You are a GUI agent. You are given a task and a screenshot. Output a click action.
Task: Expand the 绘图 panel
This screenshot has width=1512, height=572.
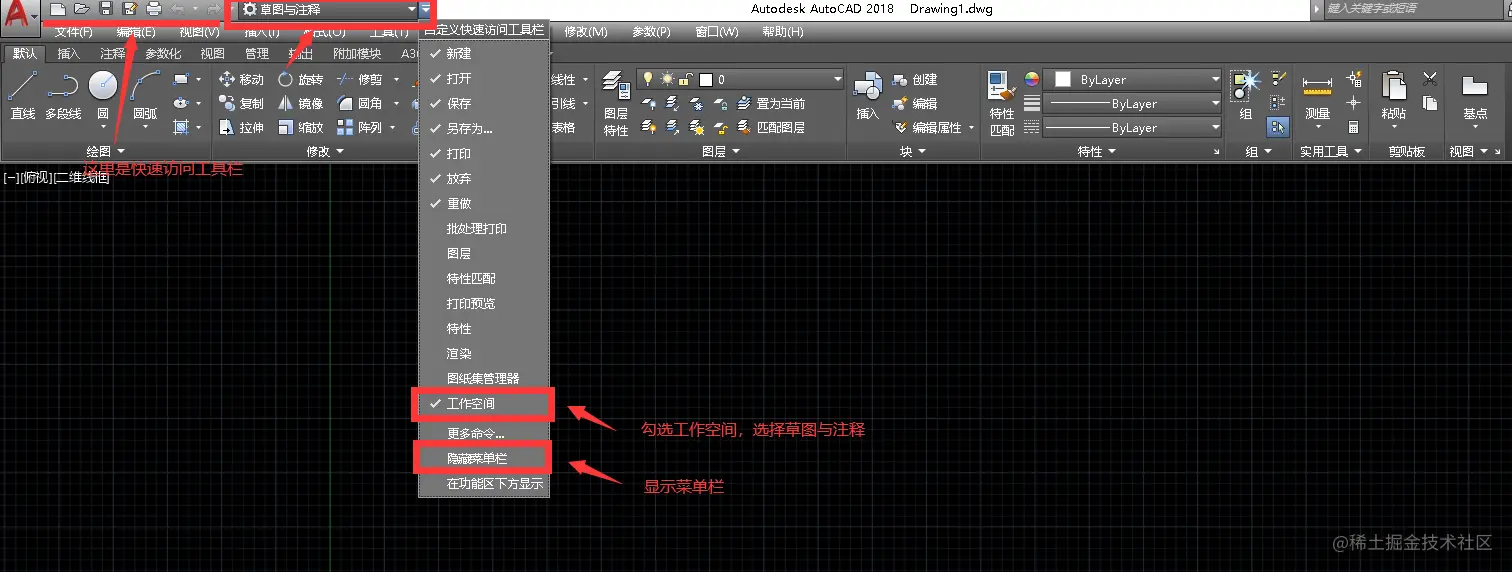pyautogui.click(x=106, y=151)
